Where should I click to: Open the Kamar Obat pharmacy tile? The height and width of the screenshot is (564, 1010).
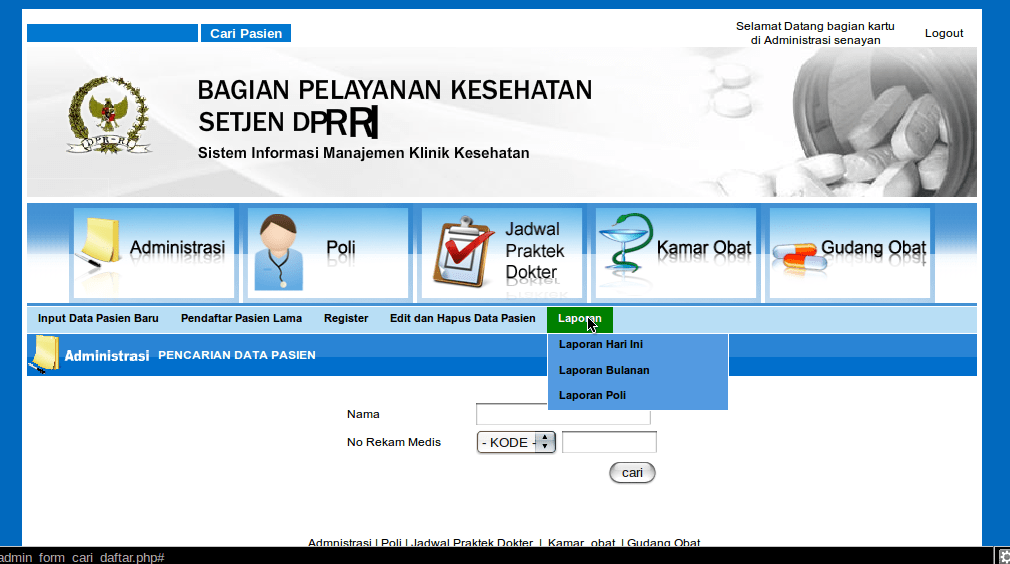click(676, 253)
